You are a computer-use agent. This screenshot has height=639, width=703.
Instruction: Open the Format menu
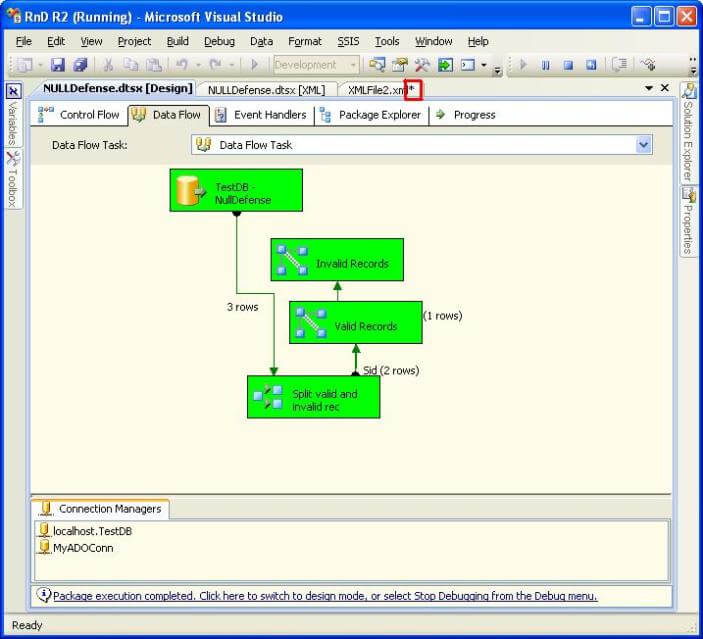coord(305,41)
